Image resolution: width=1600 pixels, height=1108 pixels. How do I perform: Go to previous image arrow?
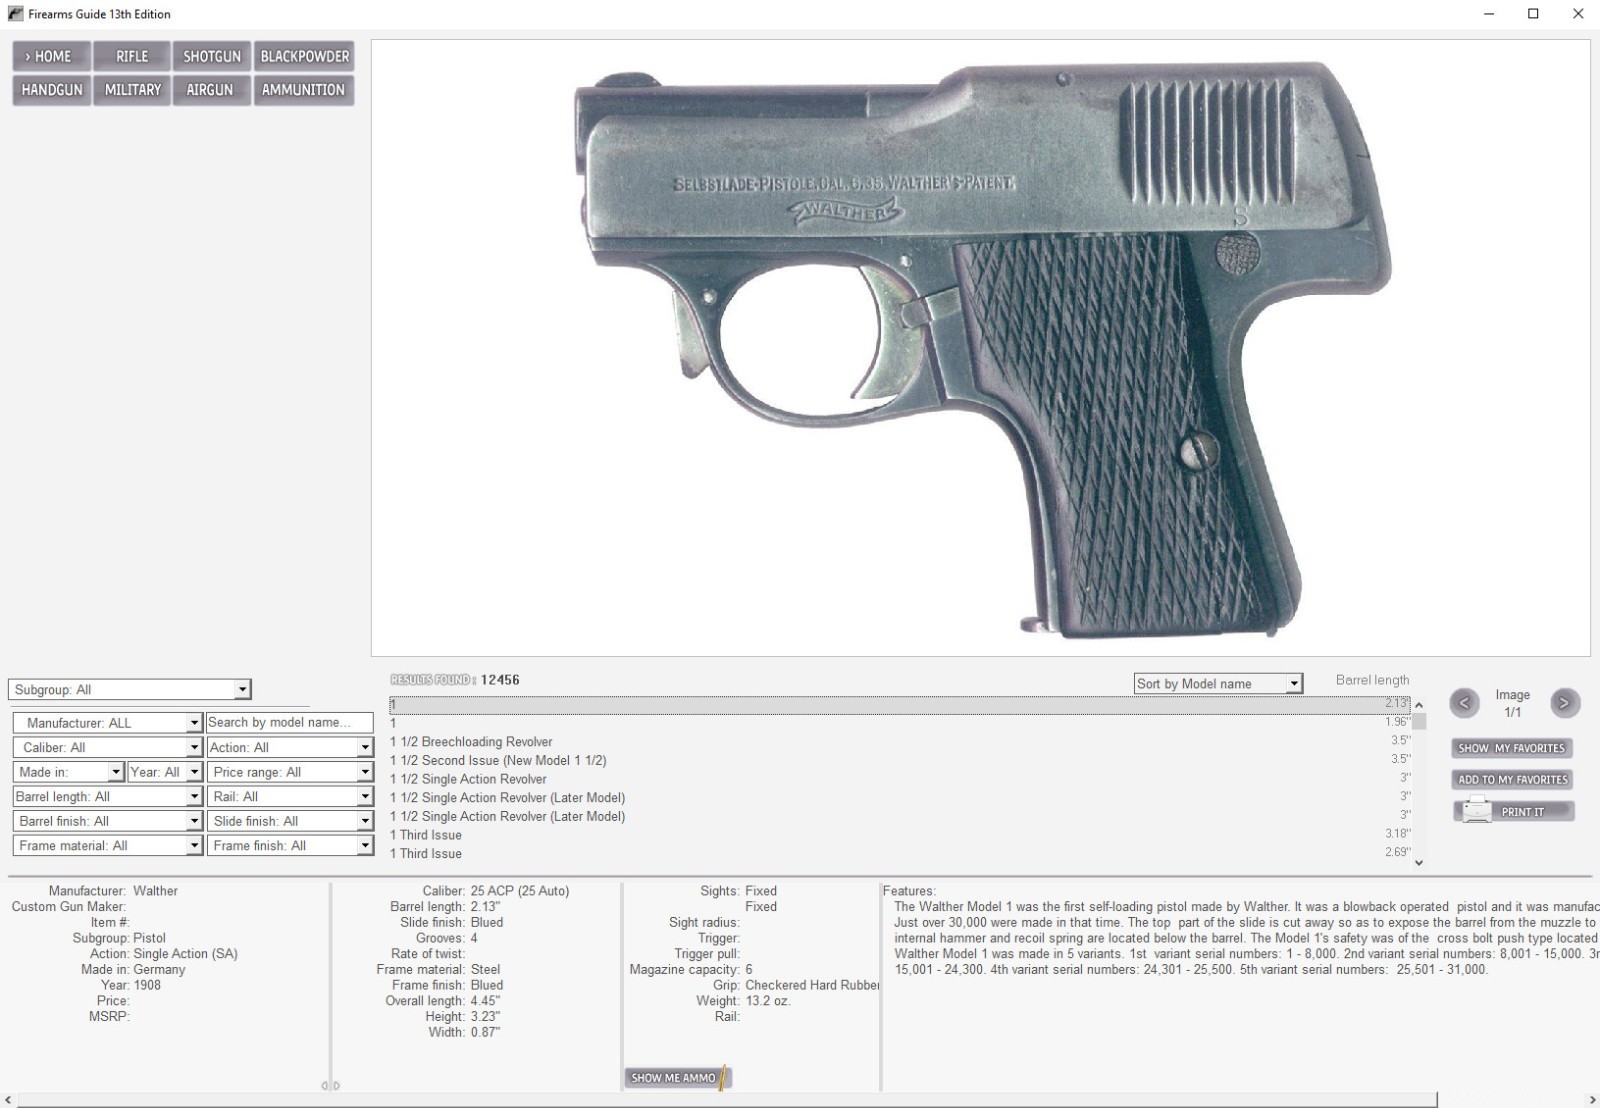click(x=1464, y=703)
